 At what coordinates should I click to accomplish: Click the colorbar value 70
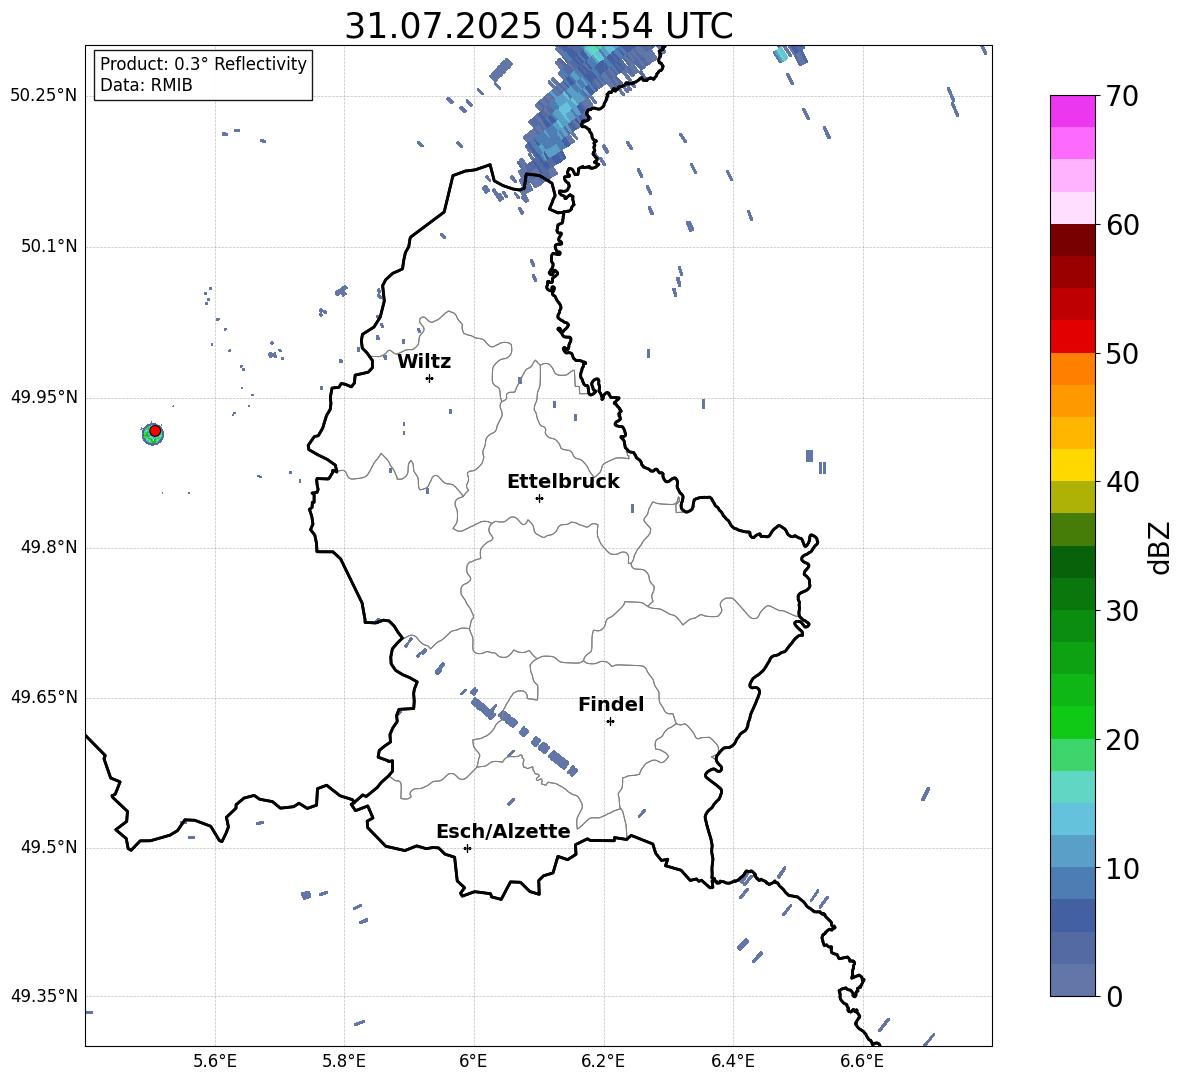point(1122,96)
